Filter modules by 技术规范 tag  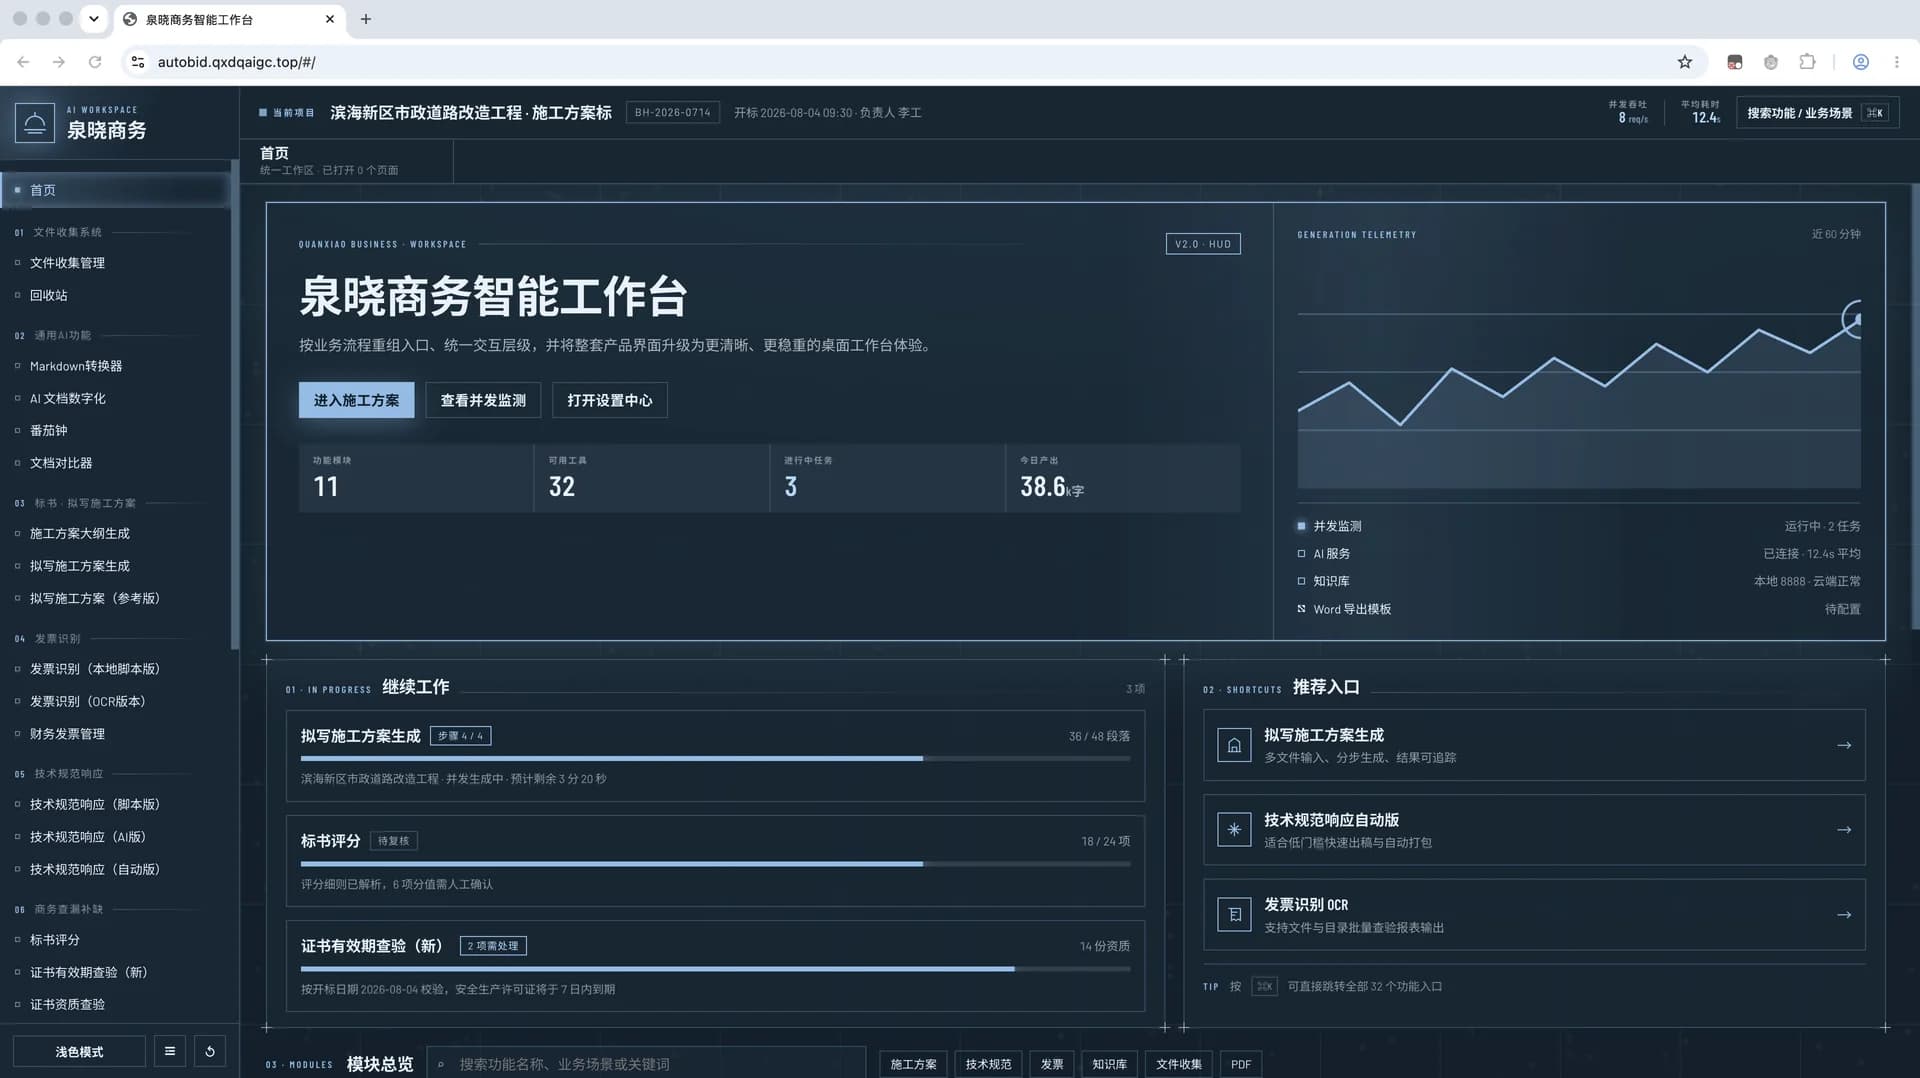pyautogui.click(x=988, y=1064)
